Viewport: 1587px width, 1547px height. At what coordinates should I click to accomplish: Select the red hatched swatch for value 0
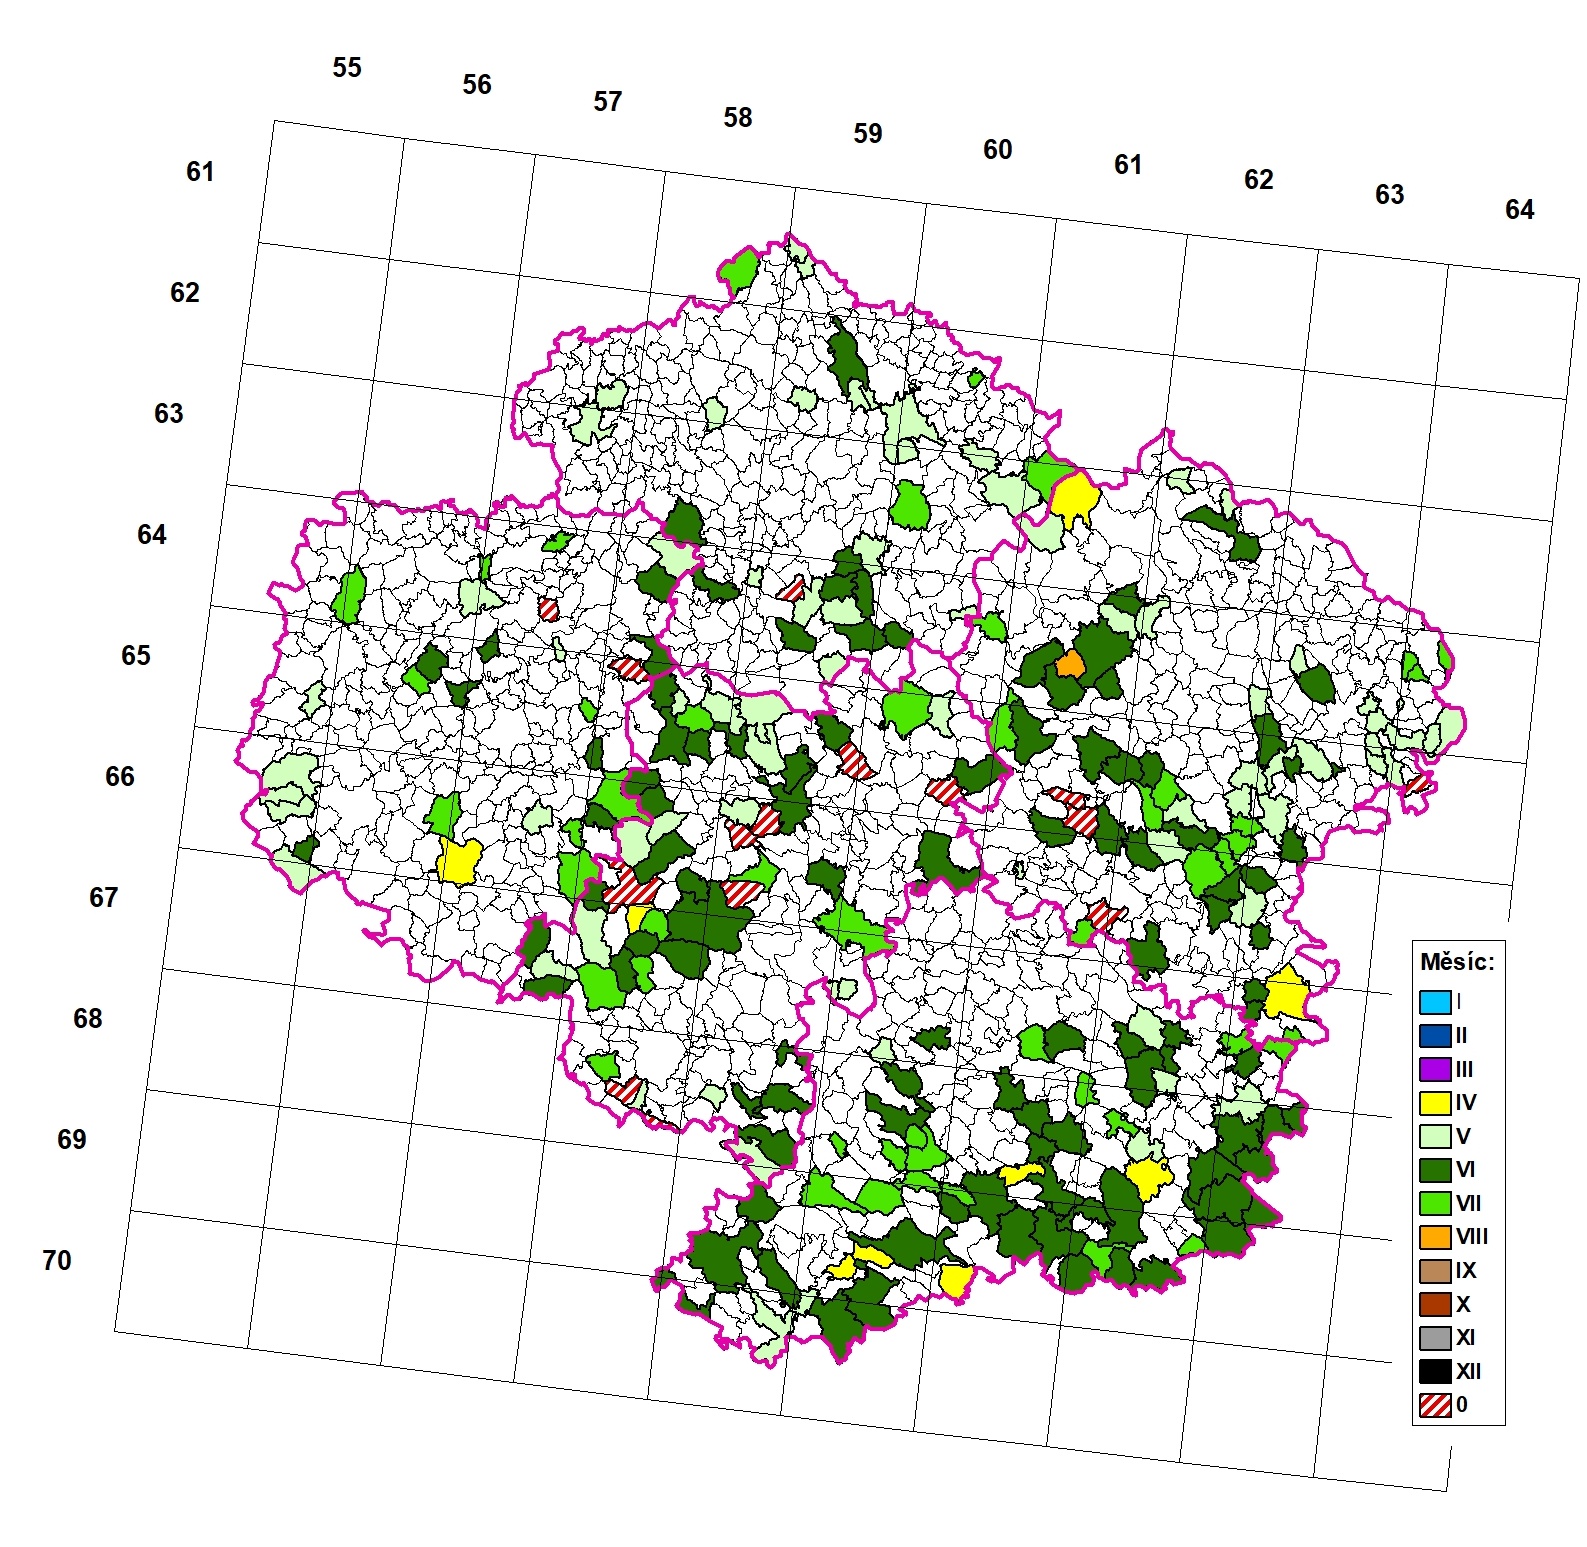pos(1435,1405)
